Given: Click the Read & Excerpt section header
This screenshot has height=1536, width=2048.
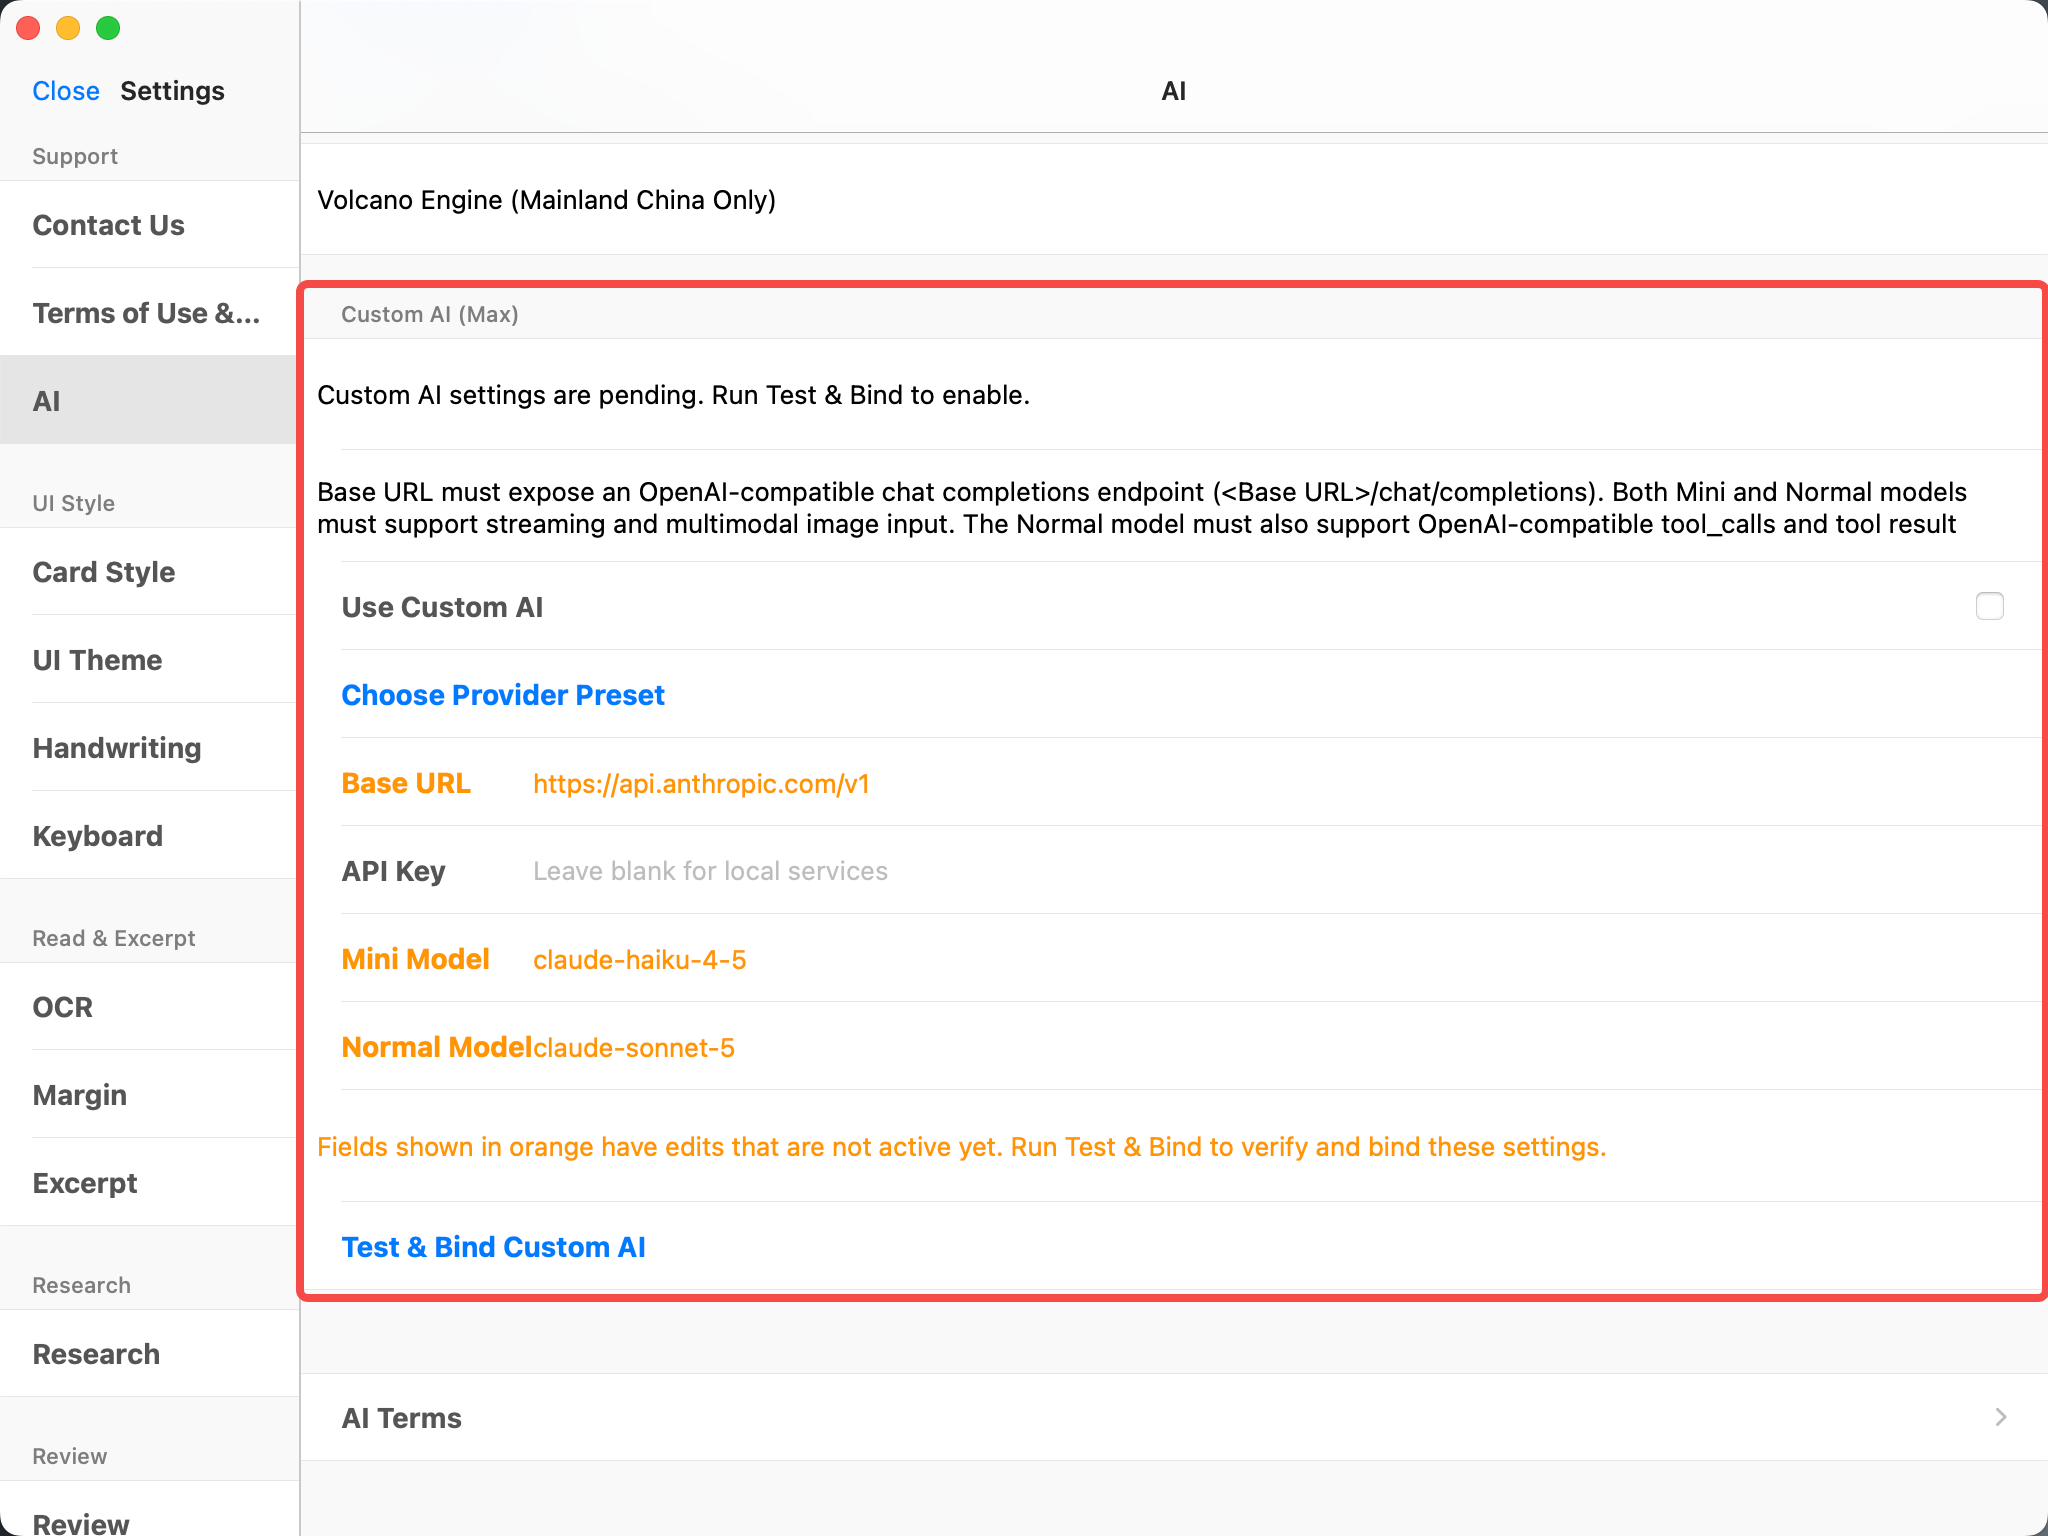Looking at the screenshot, I should pos(113,938).
